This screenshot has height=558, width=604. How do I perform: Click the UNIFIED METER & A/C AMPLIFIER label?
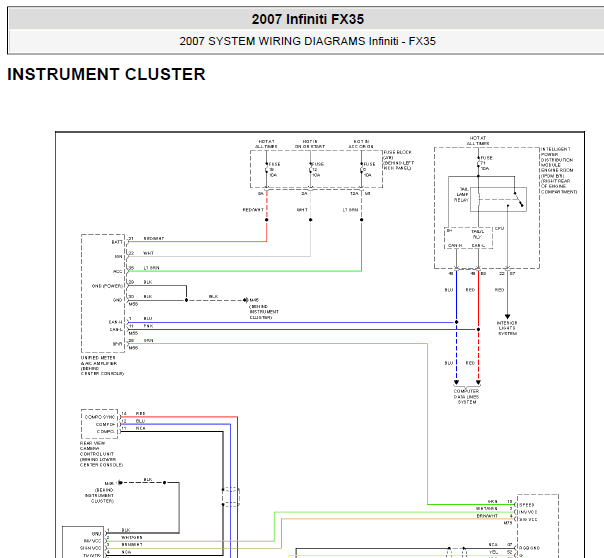coord(102,365)
